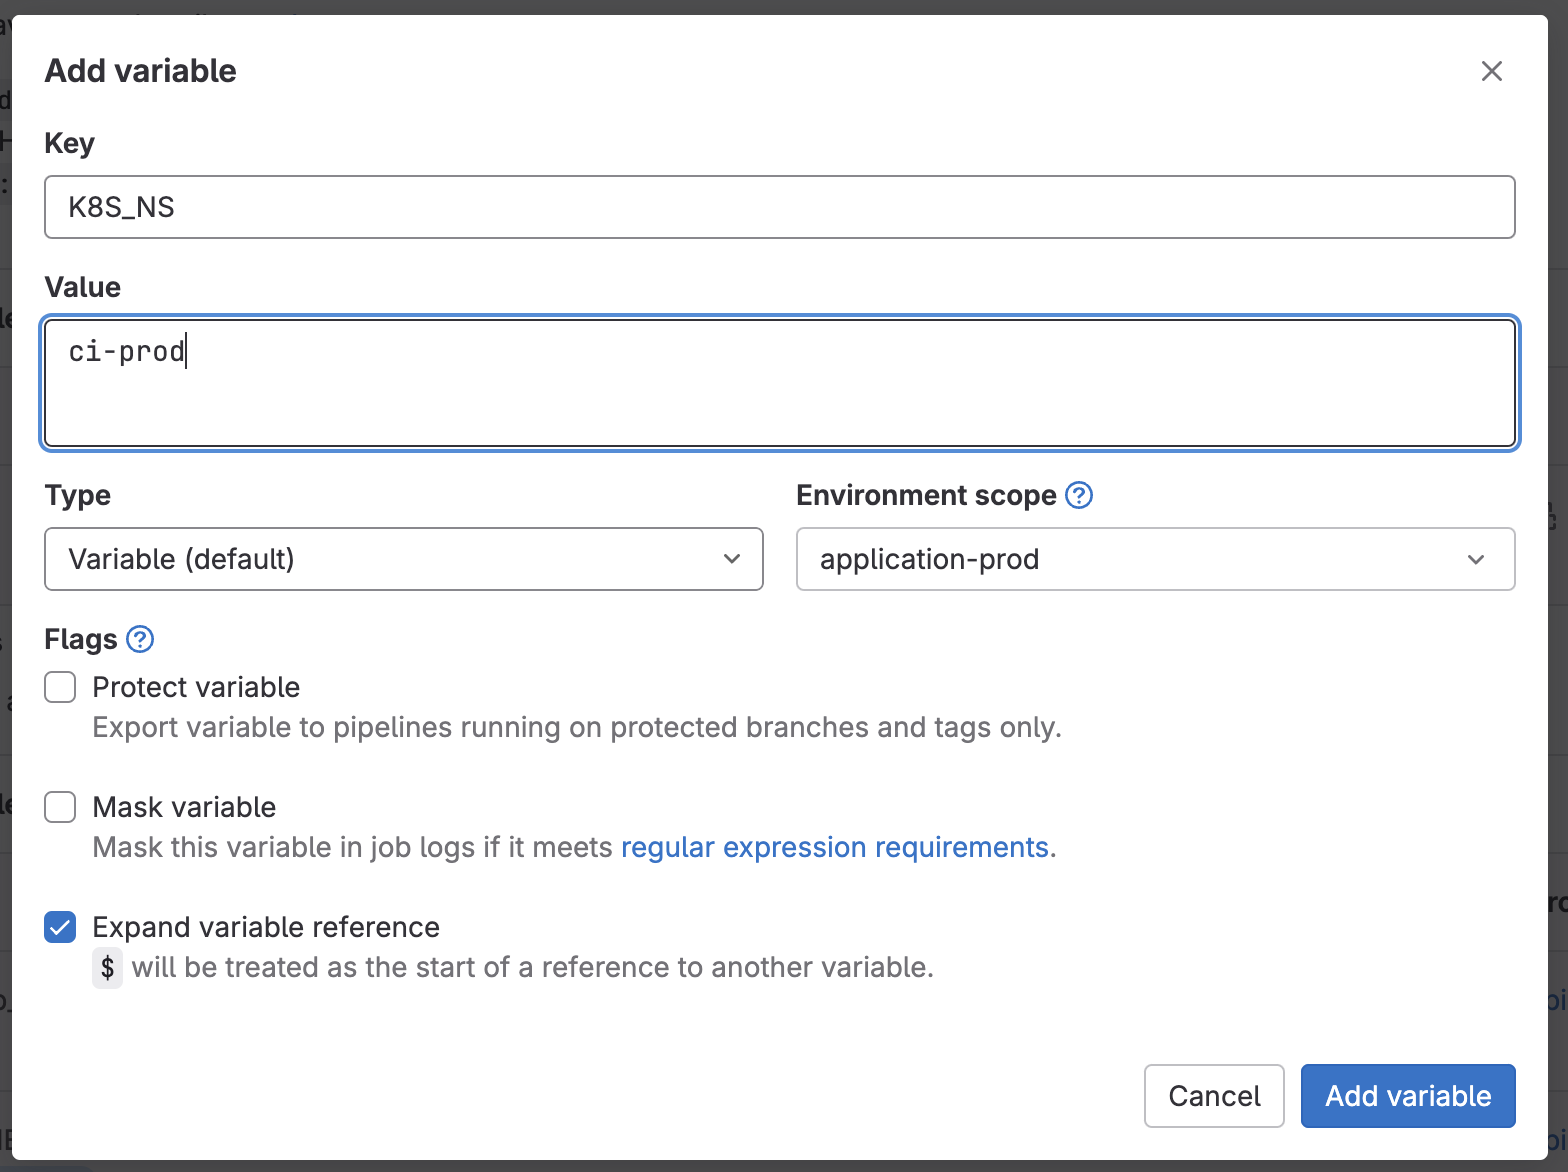1568x1172 pixels.
Task: Click the 'Environment scope' field label
Action: [926, 495]
